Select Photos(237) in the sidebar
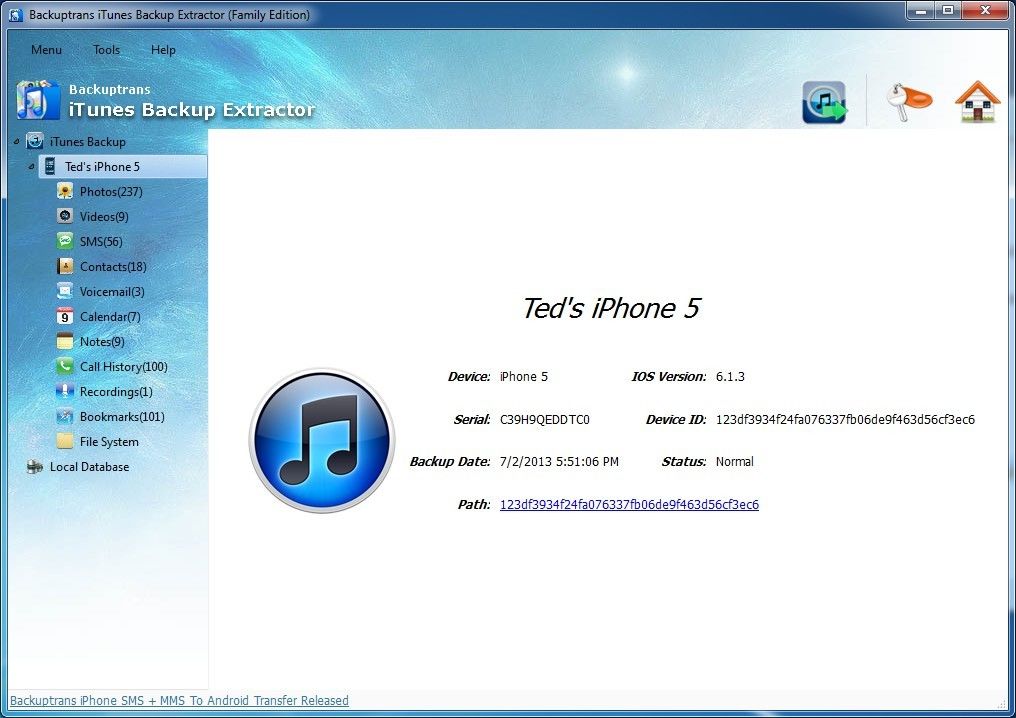Viewport: 1016px width, 718px height. [111, 192]
